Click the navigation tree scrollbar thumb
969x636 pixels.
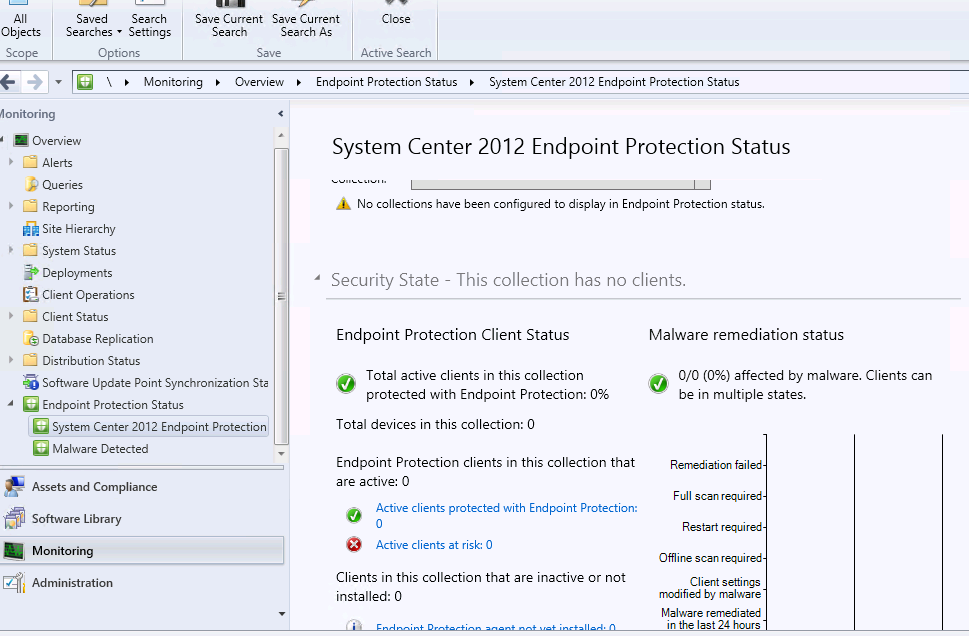coord(281,296)
